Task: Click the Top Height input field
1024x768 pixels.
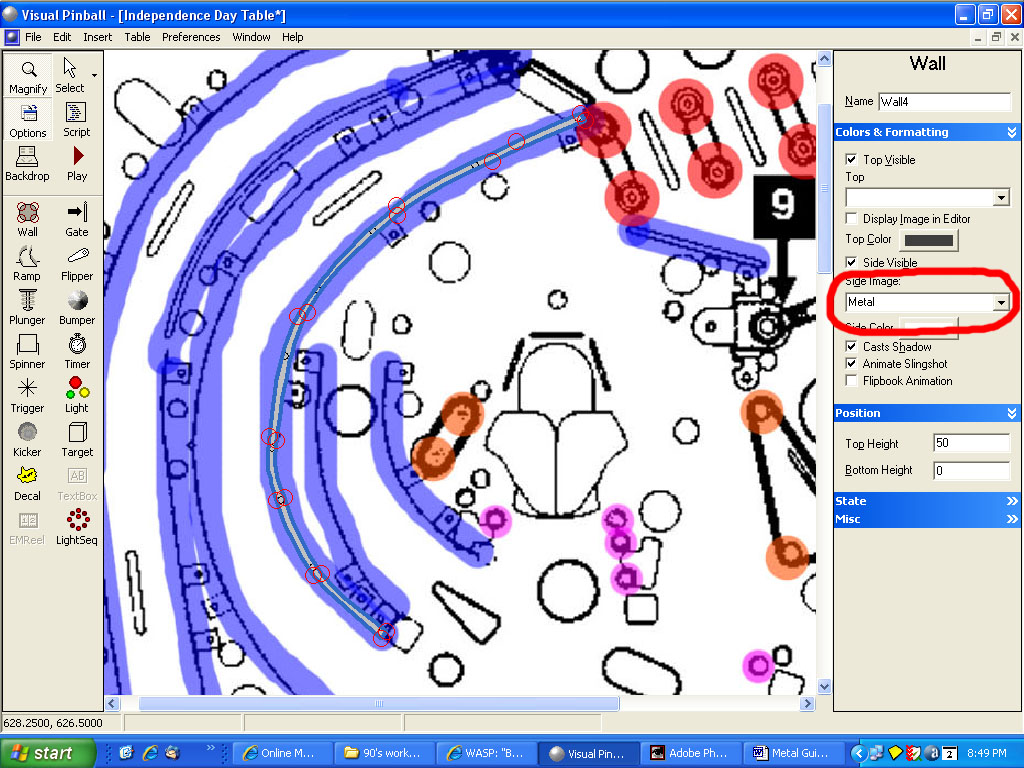Action: coord(970,443)
